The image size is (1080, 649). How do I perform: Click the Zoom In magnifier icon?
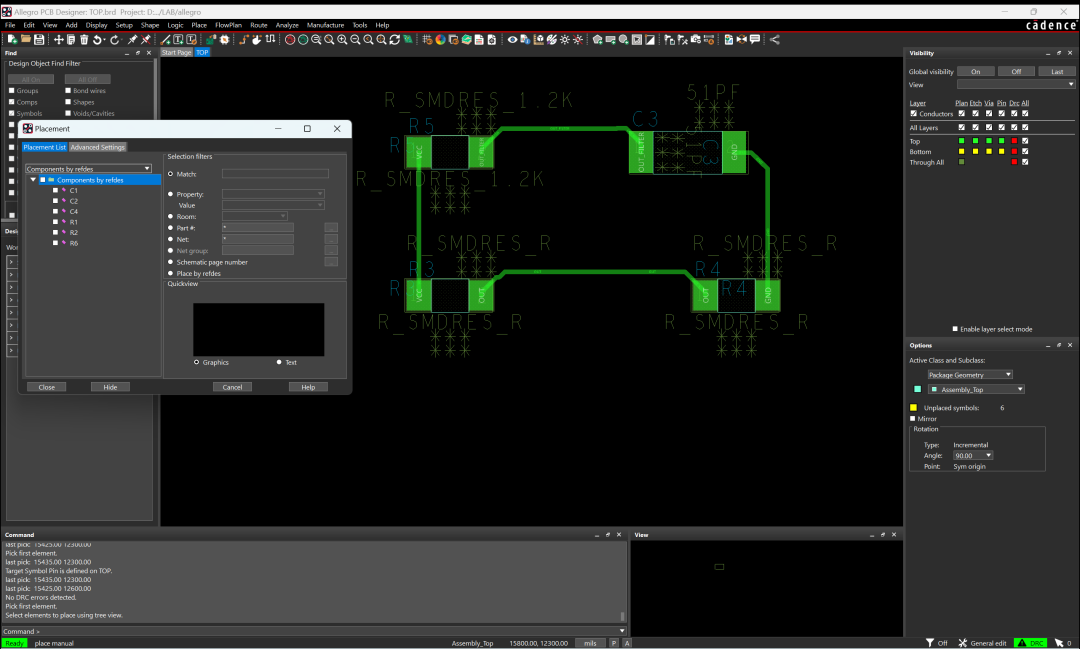(x=342, y=39)
